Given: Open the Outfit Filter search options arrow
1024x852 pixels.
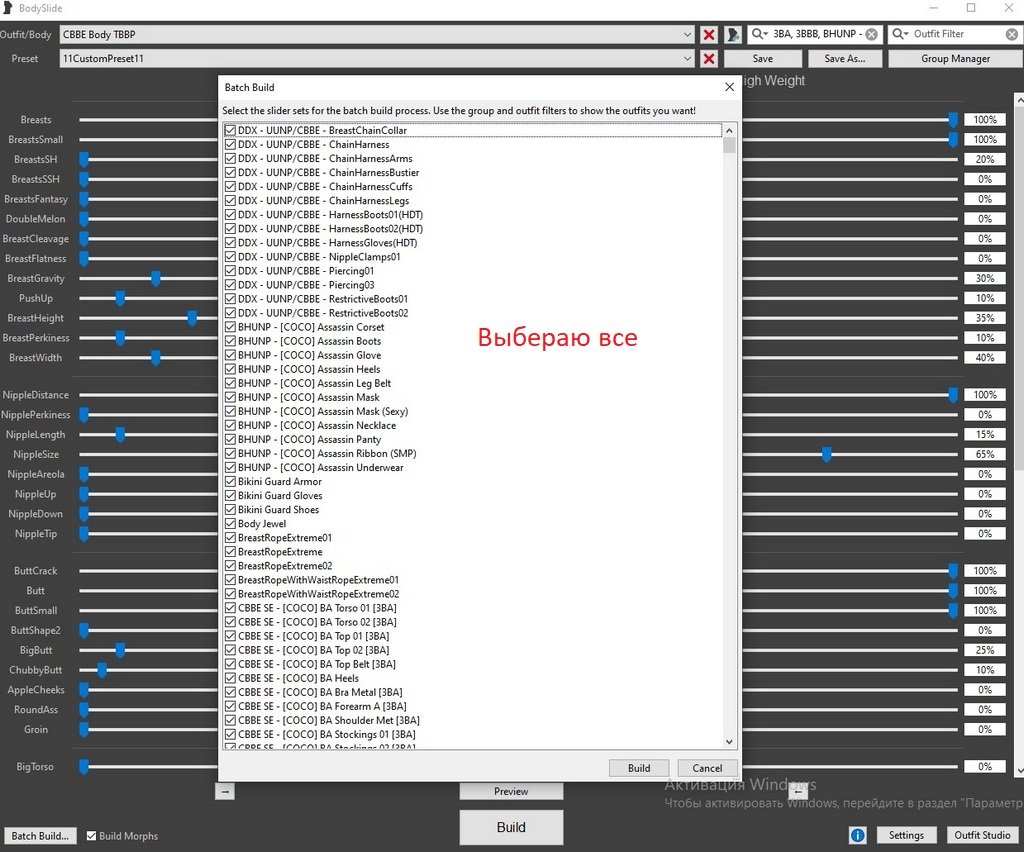Looking at the screenshot, I should point(901,34).
